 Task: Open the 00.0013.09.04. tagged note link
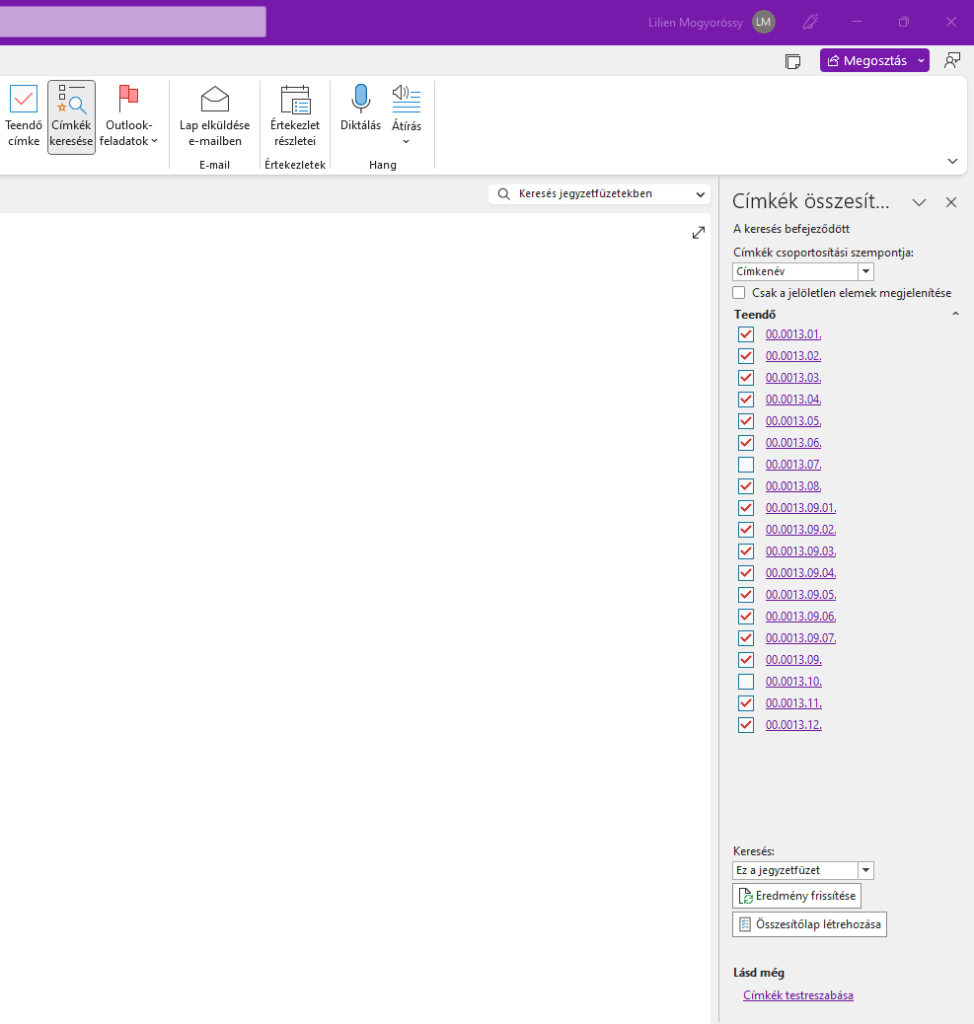(x=800, y=573)
